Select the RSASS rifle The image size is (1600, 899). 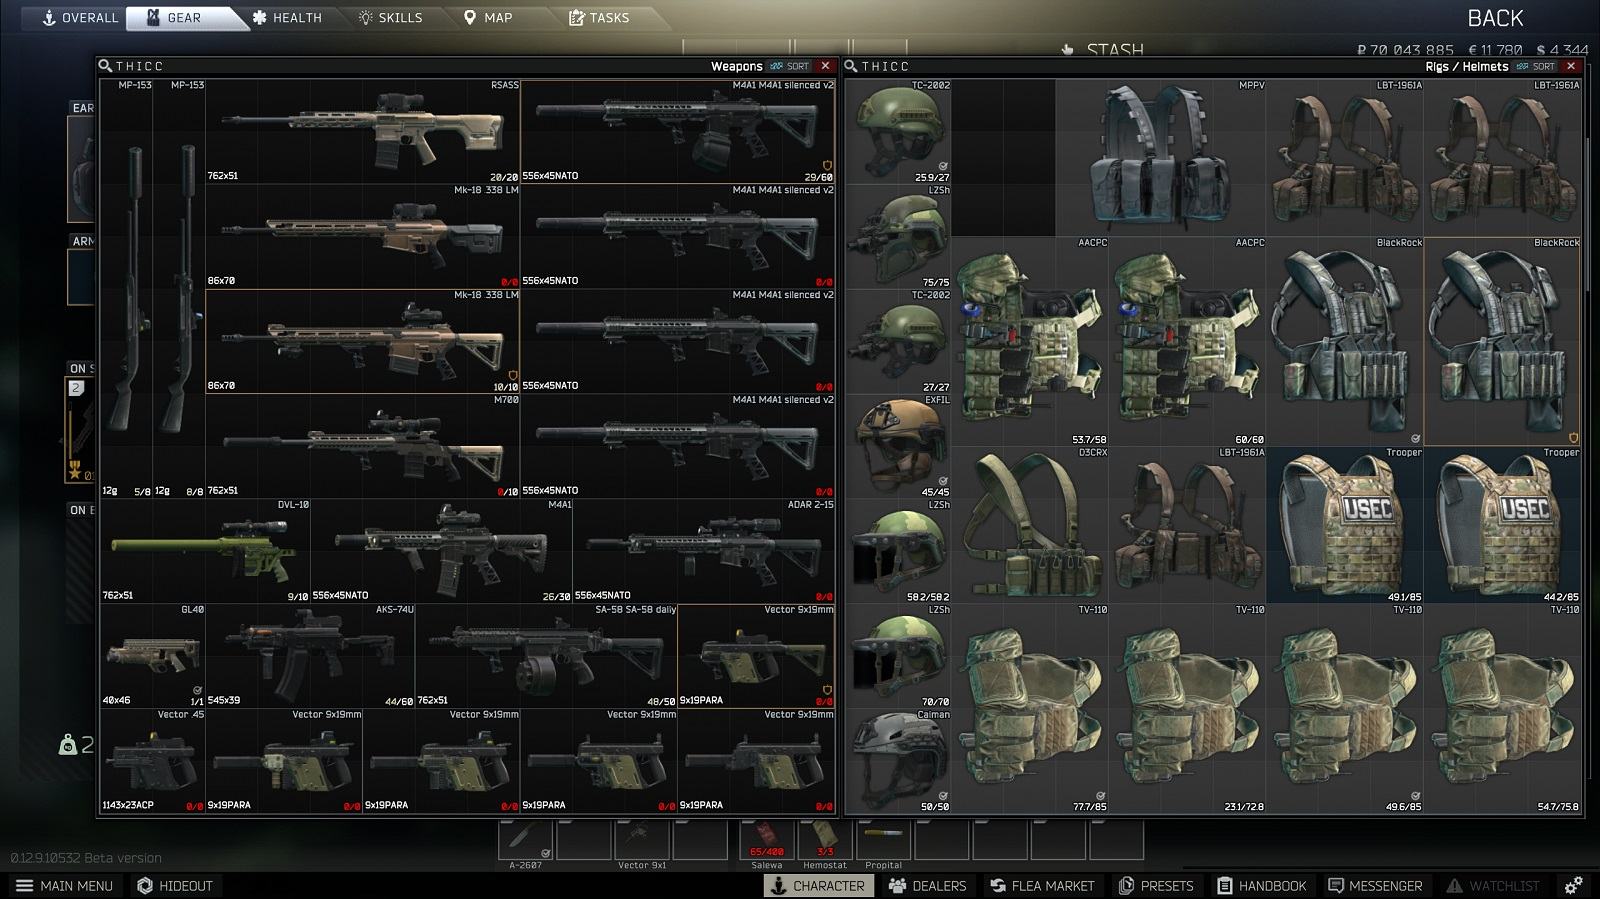point(363,132)
